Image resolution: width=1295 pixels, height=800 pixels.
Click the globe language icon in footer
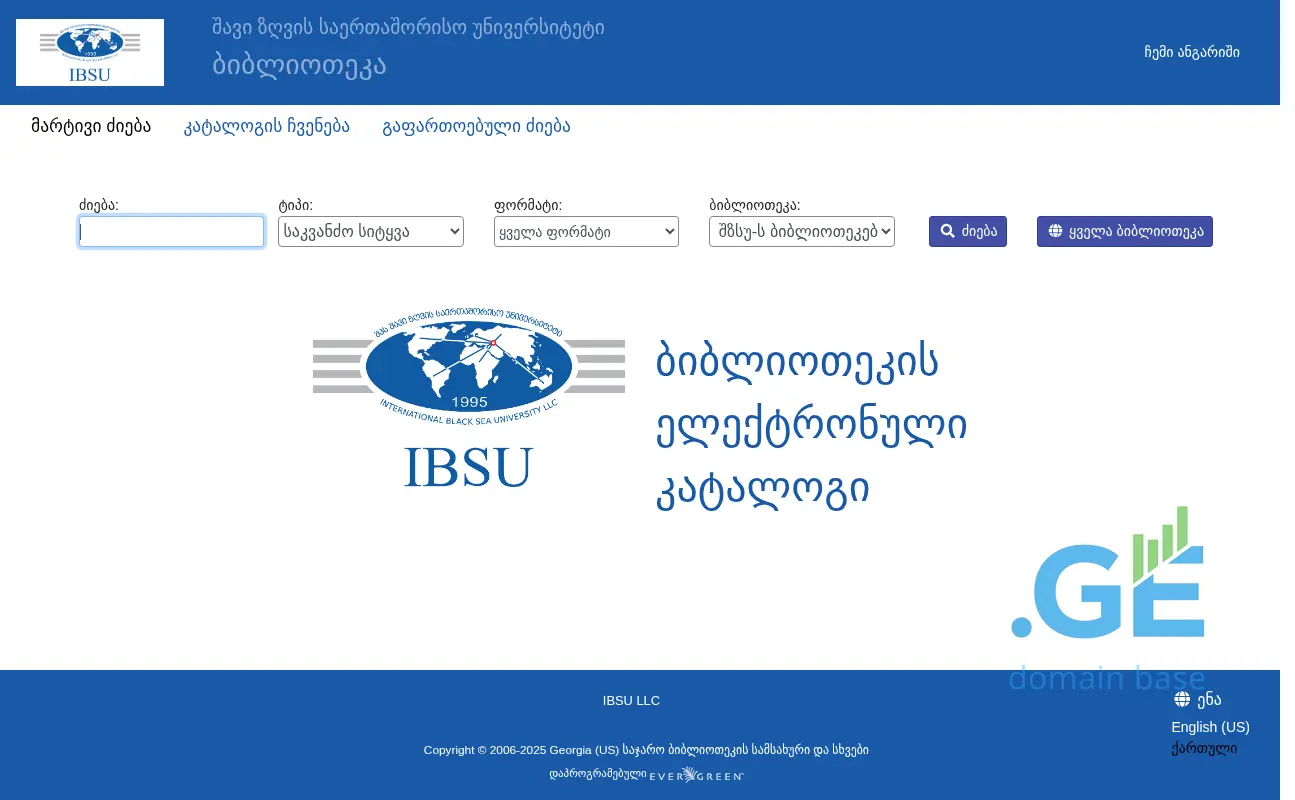[1182, 699]
